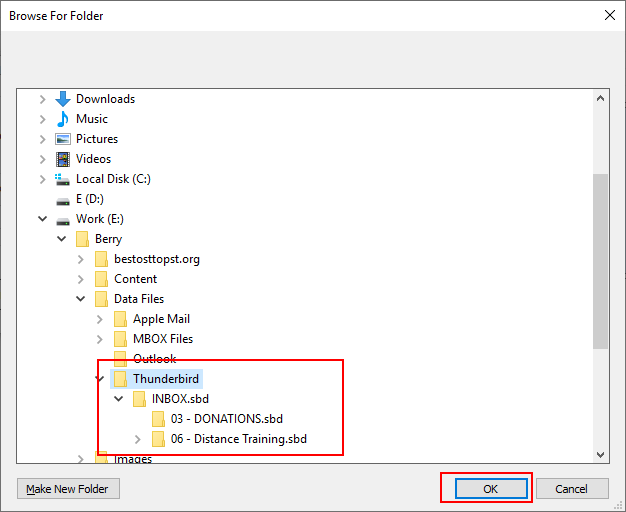Viewport: 626px width, 512px height.
Task: Click the Data Files folder icon
Action: coord(101,299)
